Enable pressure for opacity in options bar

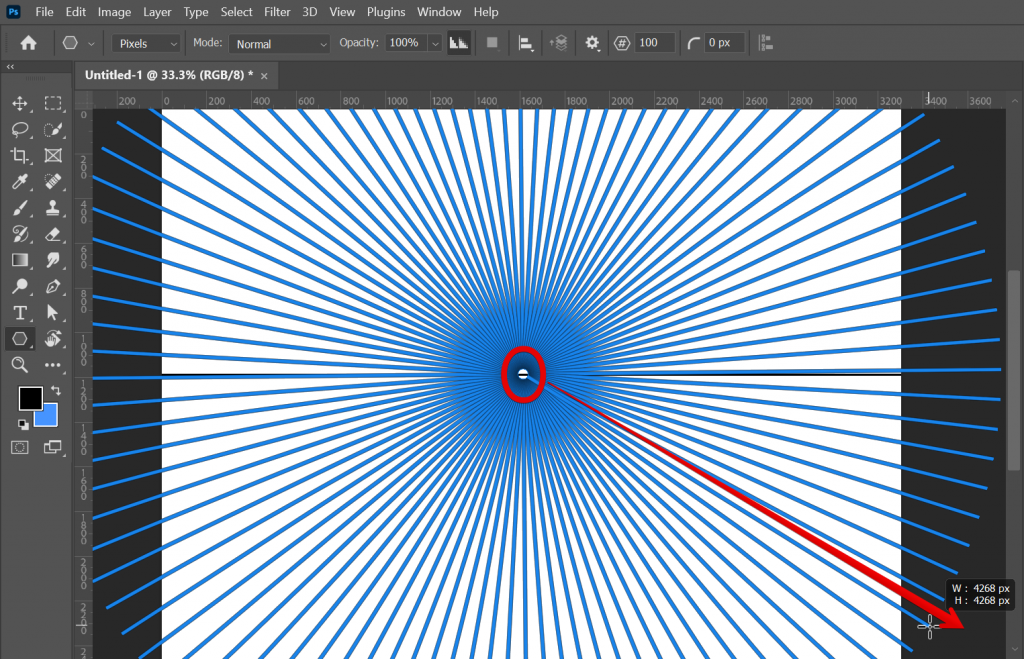coord(459,43)
